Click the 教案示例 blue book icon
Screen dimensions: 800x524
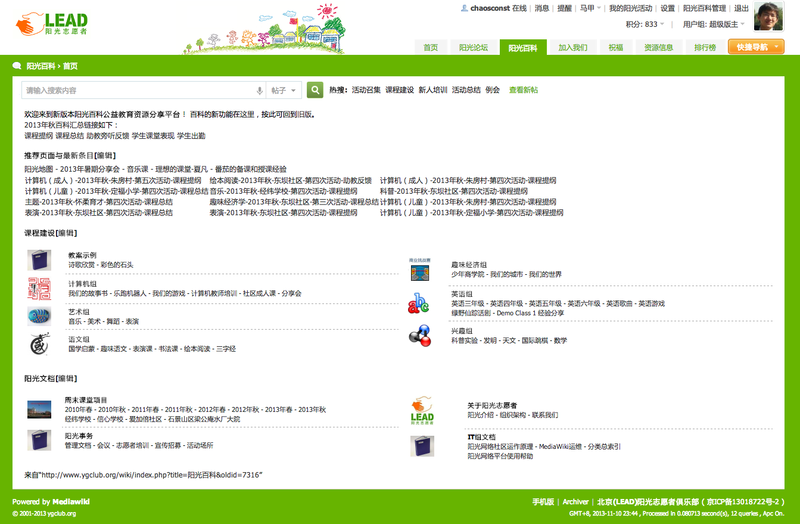[39, 260]
